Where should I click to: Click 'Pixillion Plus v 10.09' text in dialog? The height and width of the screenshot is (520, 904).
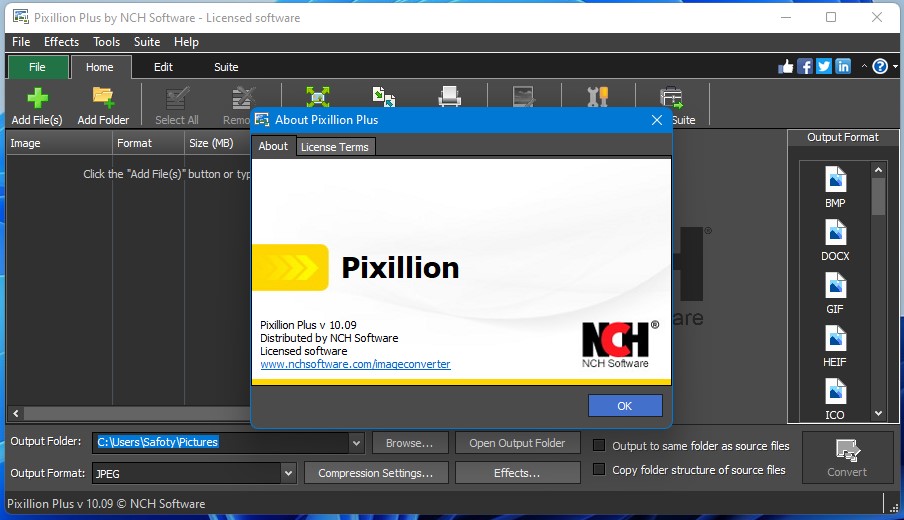click(308, 325)
